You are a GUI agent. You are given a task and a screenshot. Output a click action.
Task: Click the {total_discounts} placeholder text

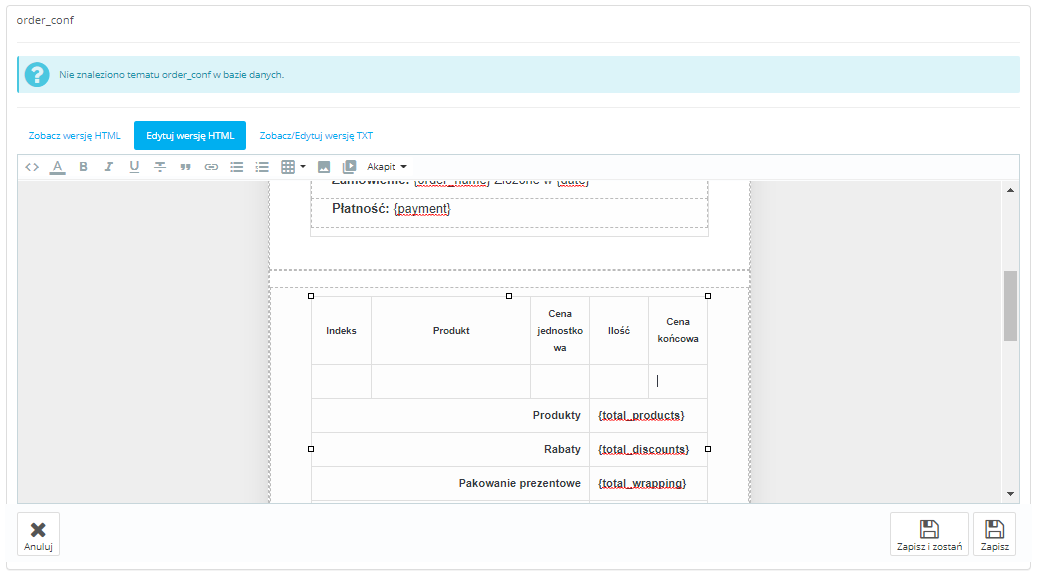click(x=643, y=449)
